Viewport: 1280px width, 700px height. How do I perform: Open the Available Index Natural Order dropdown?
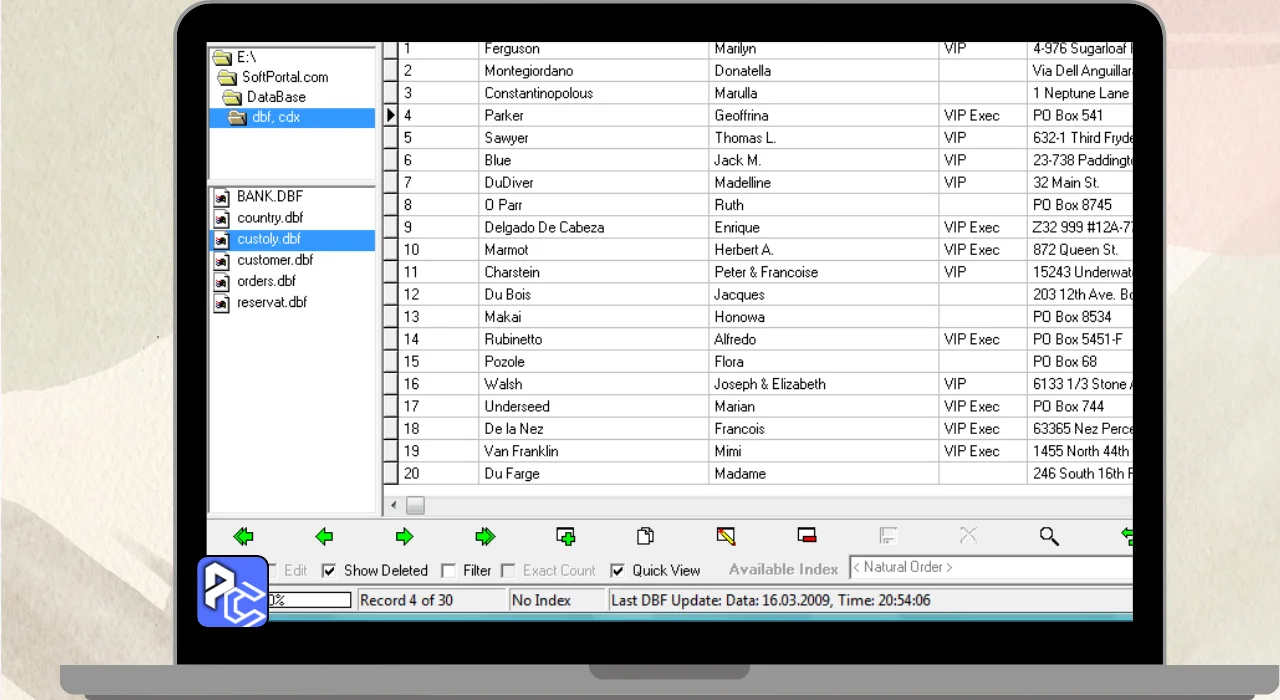[x=990, y=568]
